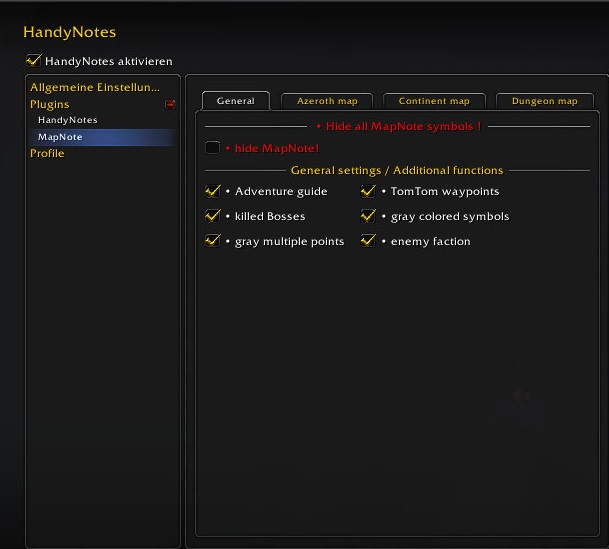
Task: Click the 'Hide all MapNote symbols' header
Action: (x=397, y=127)
